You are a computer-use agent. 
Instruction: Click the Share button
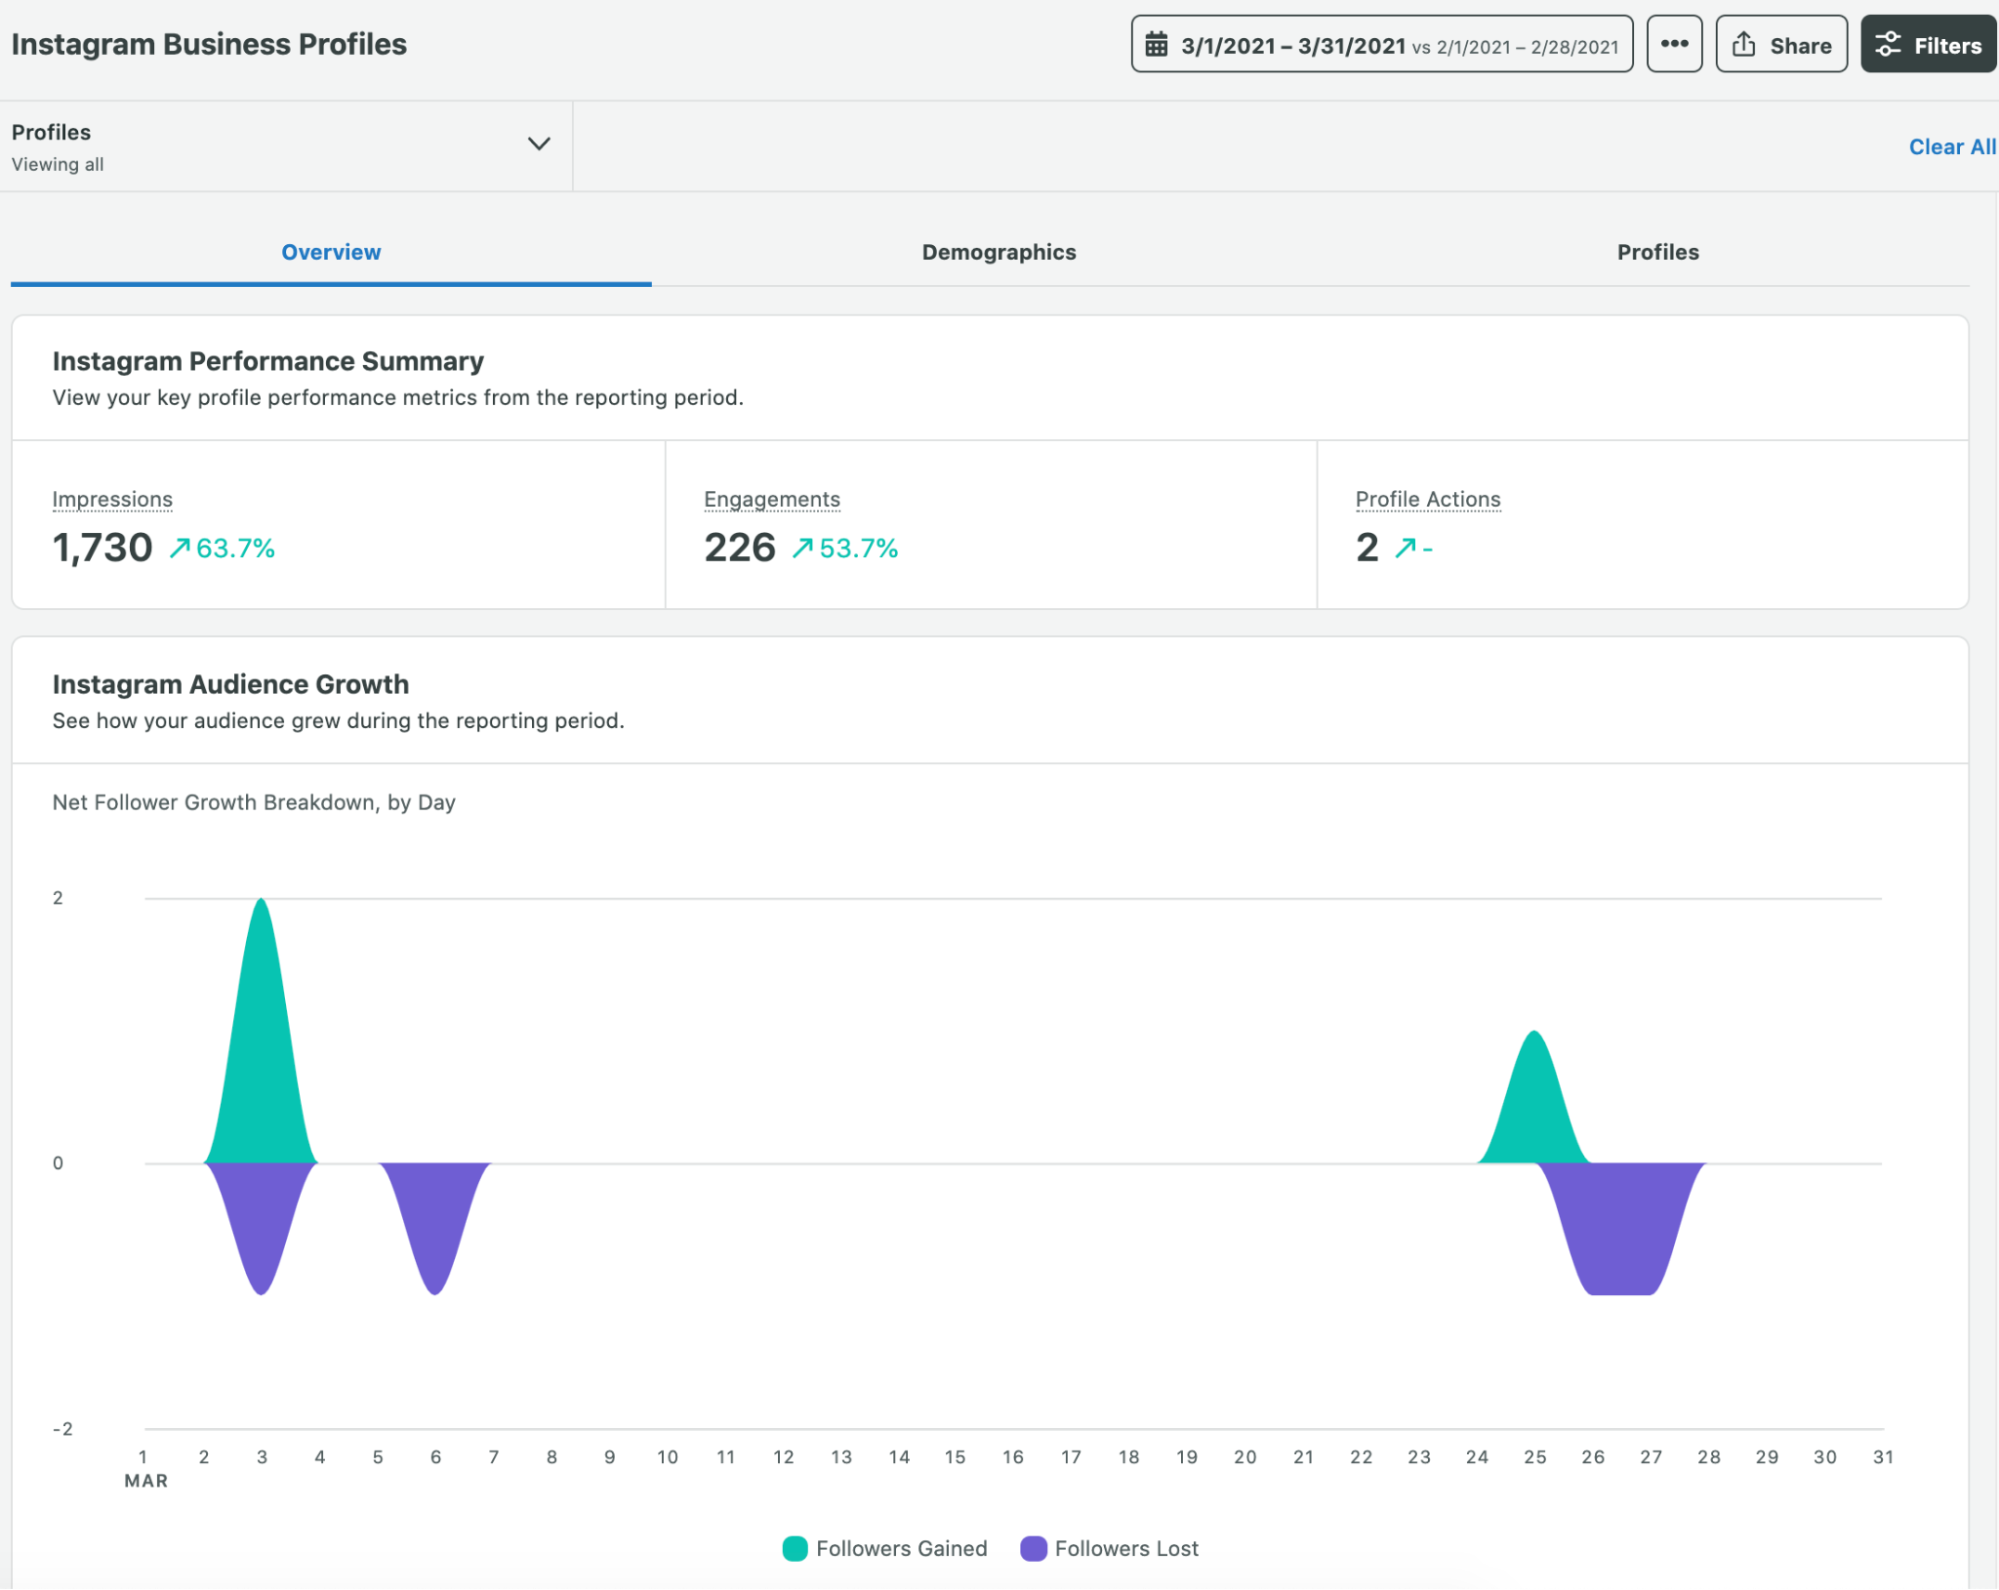[1781, 44]
